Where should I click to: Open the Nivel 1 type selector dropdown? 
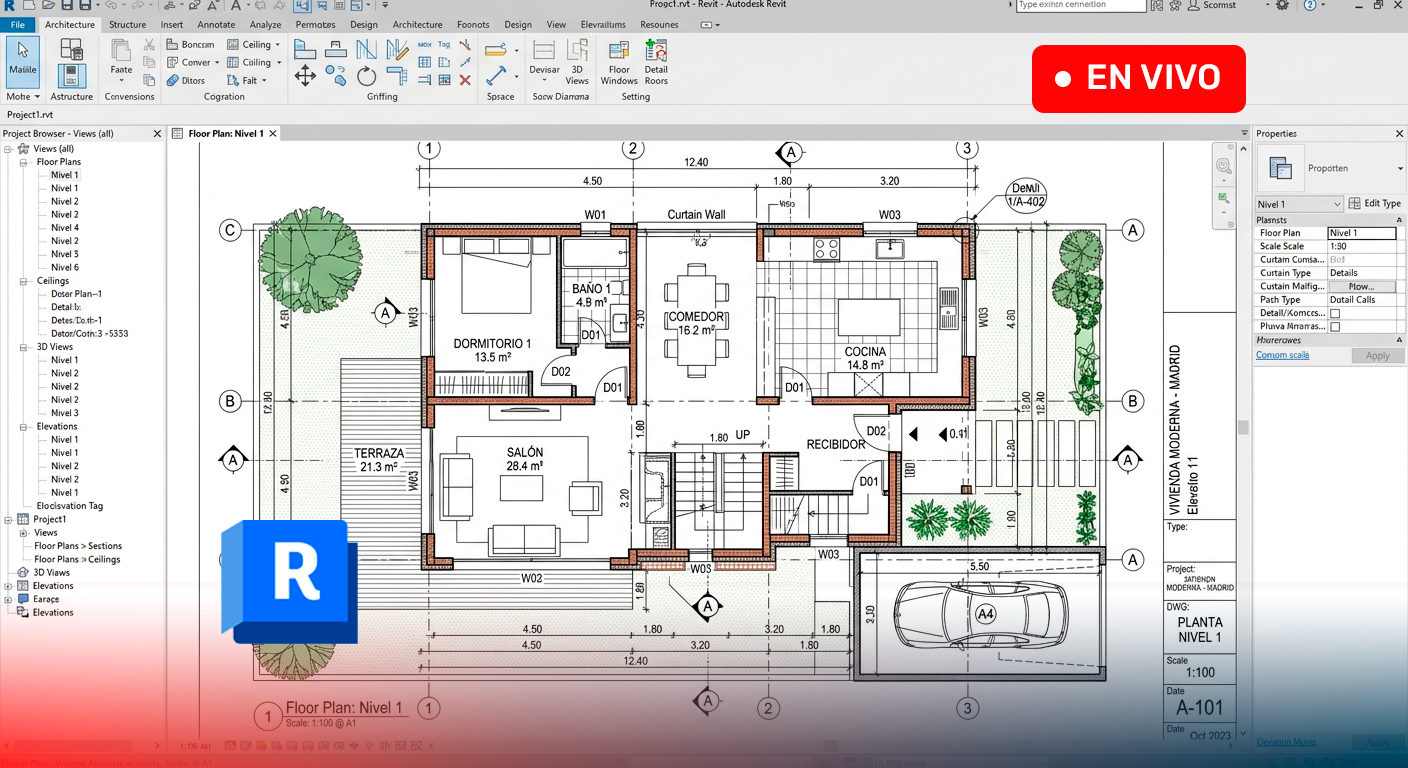(x=1337, y=204)
